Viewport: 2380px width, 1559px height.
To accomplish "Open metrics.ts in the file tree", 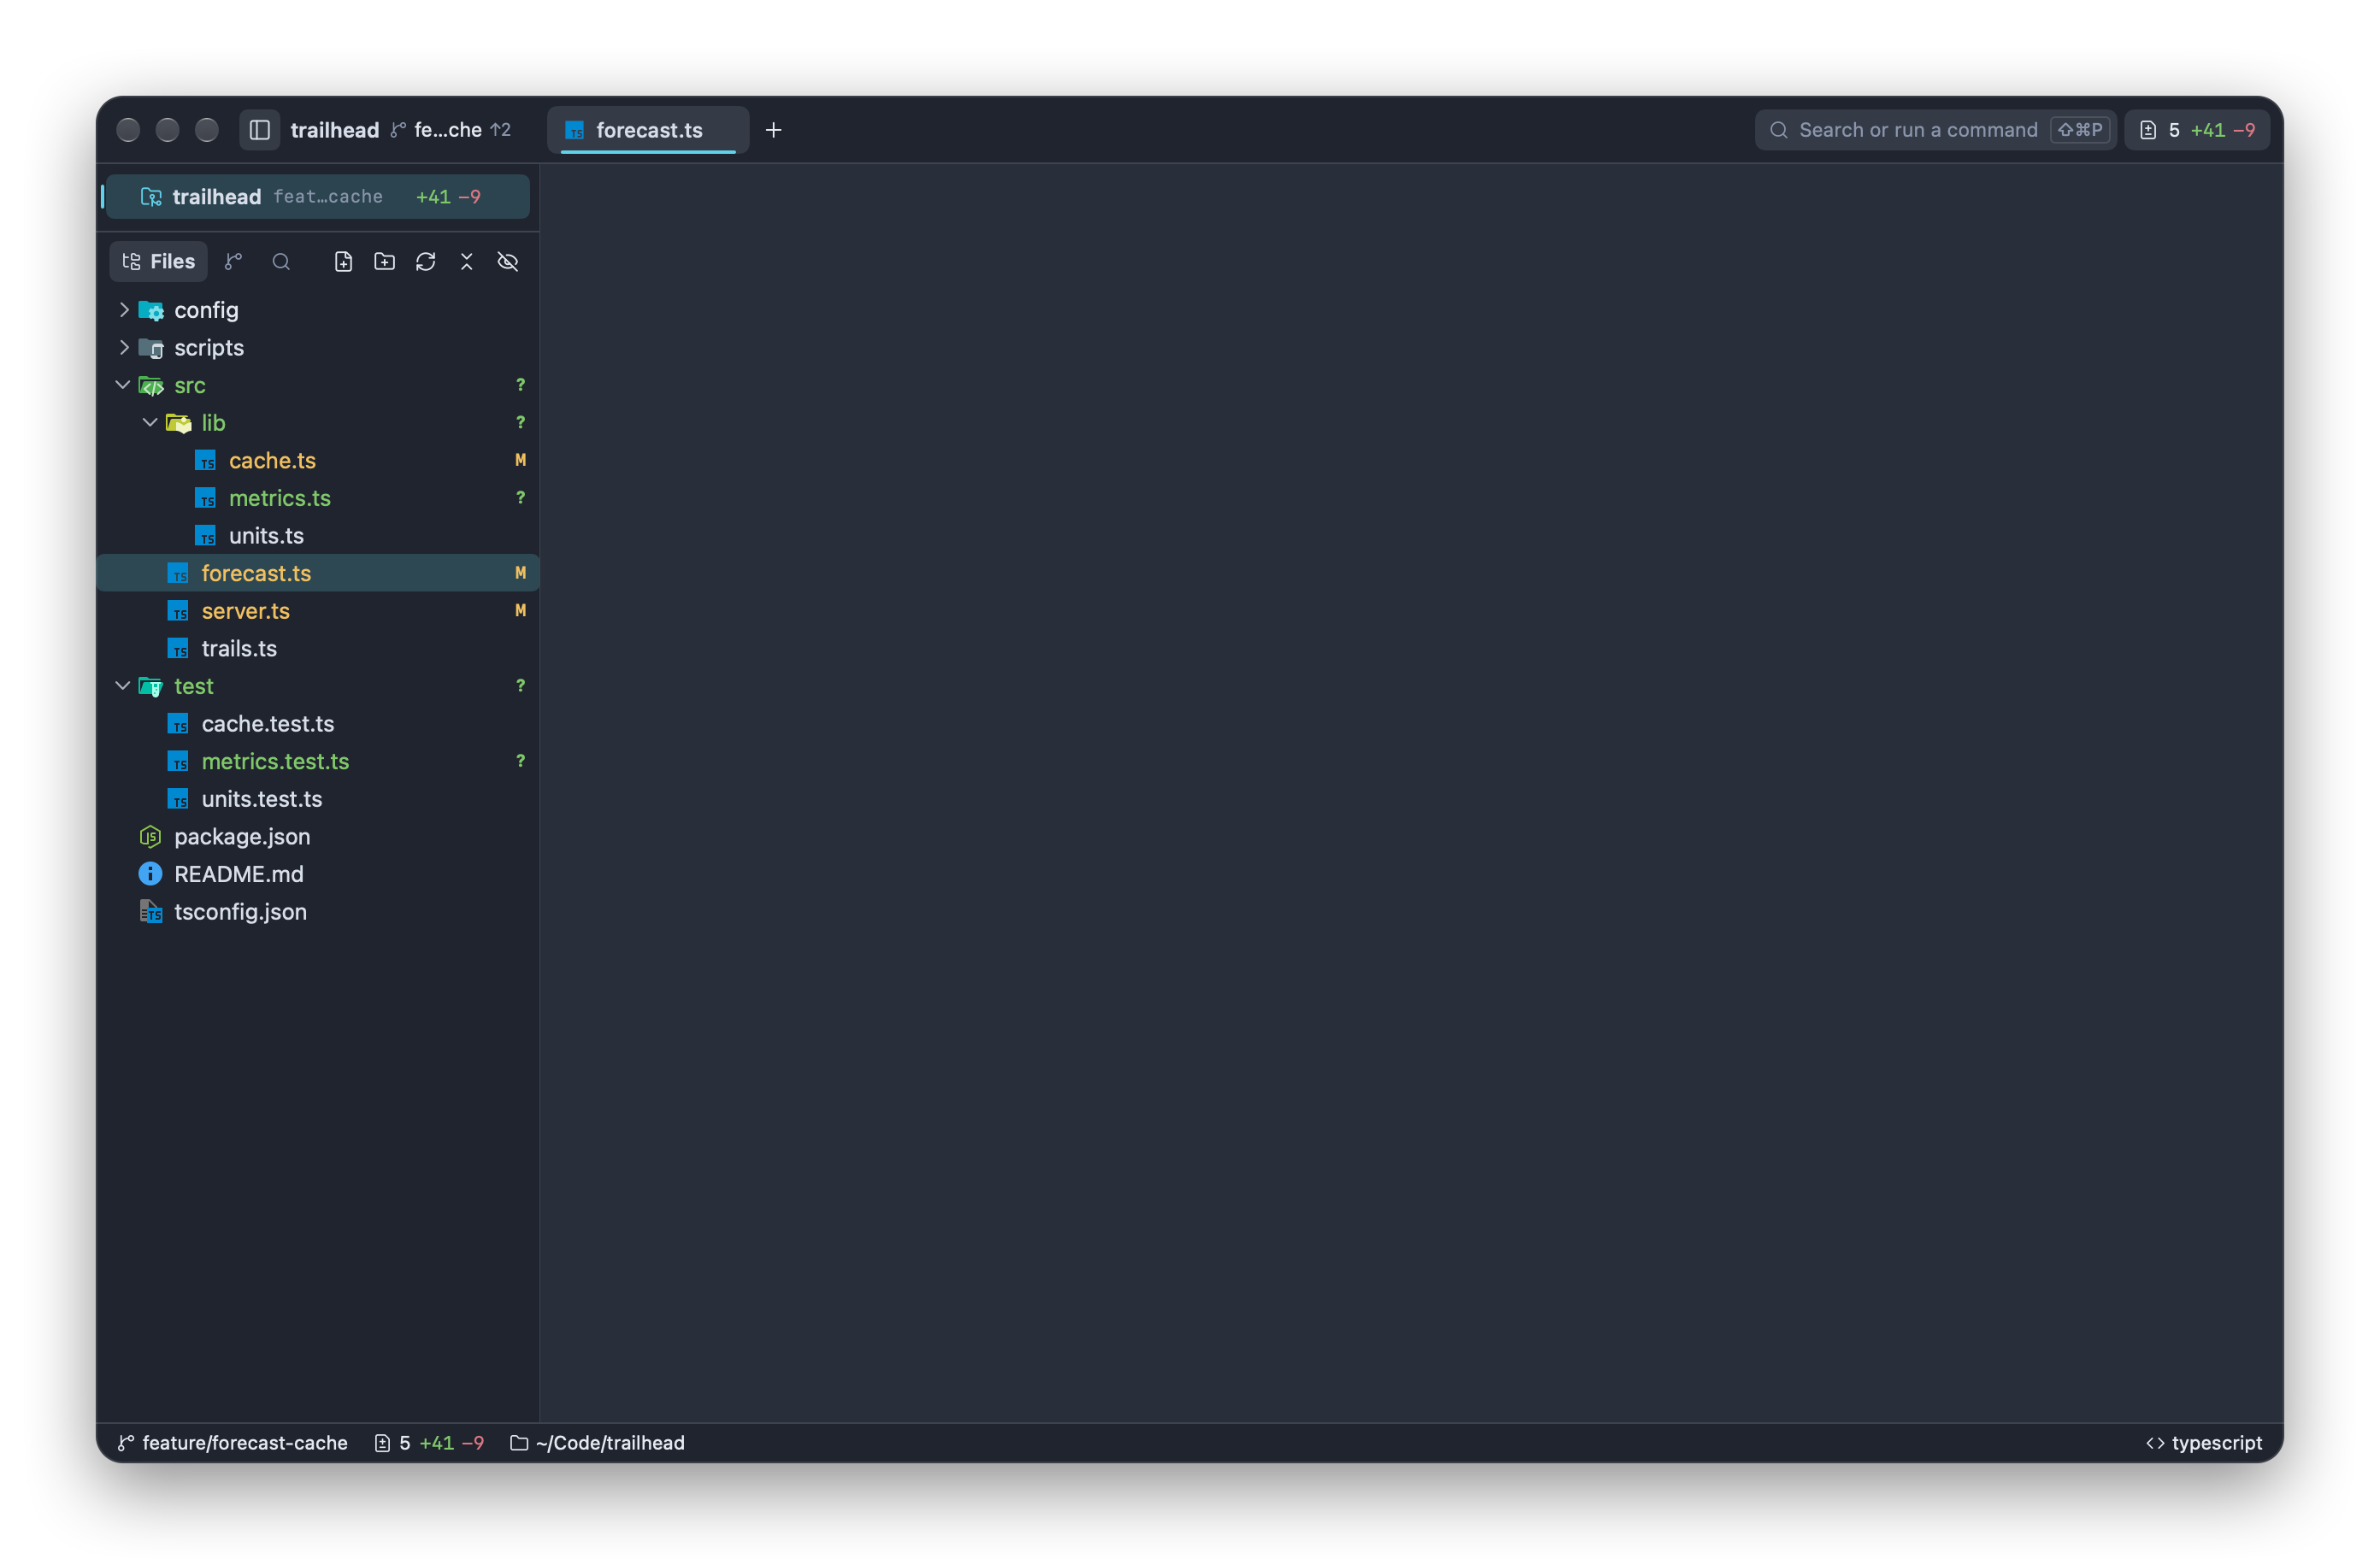I will (318, 498).
